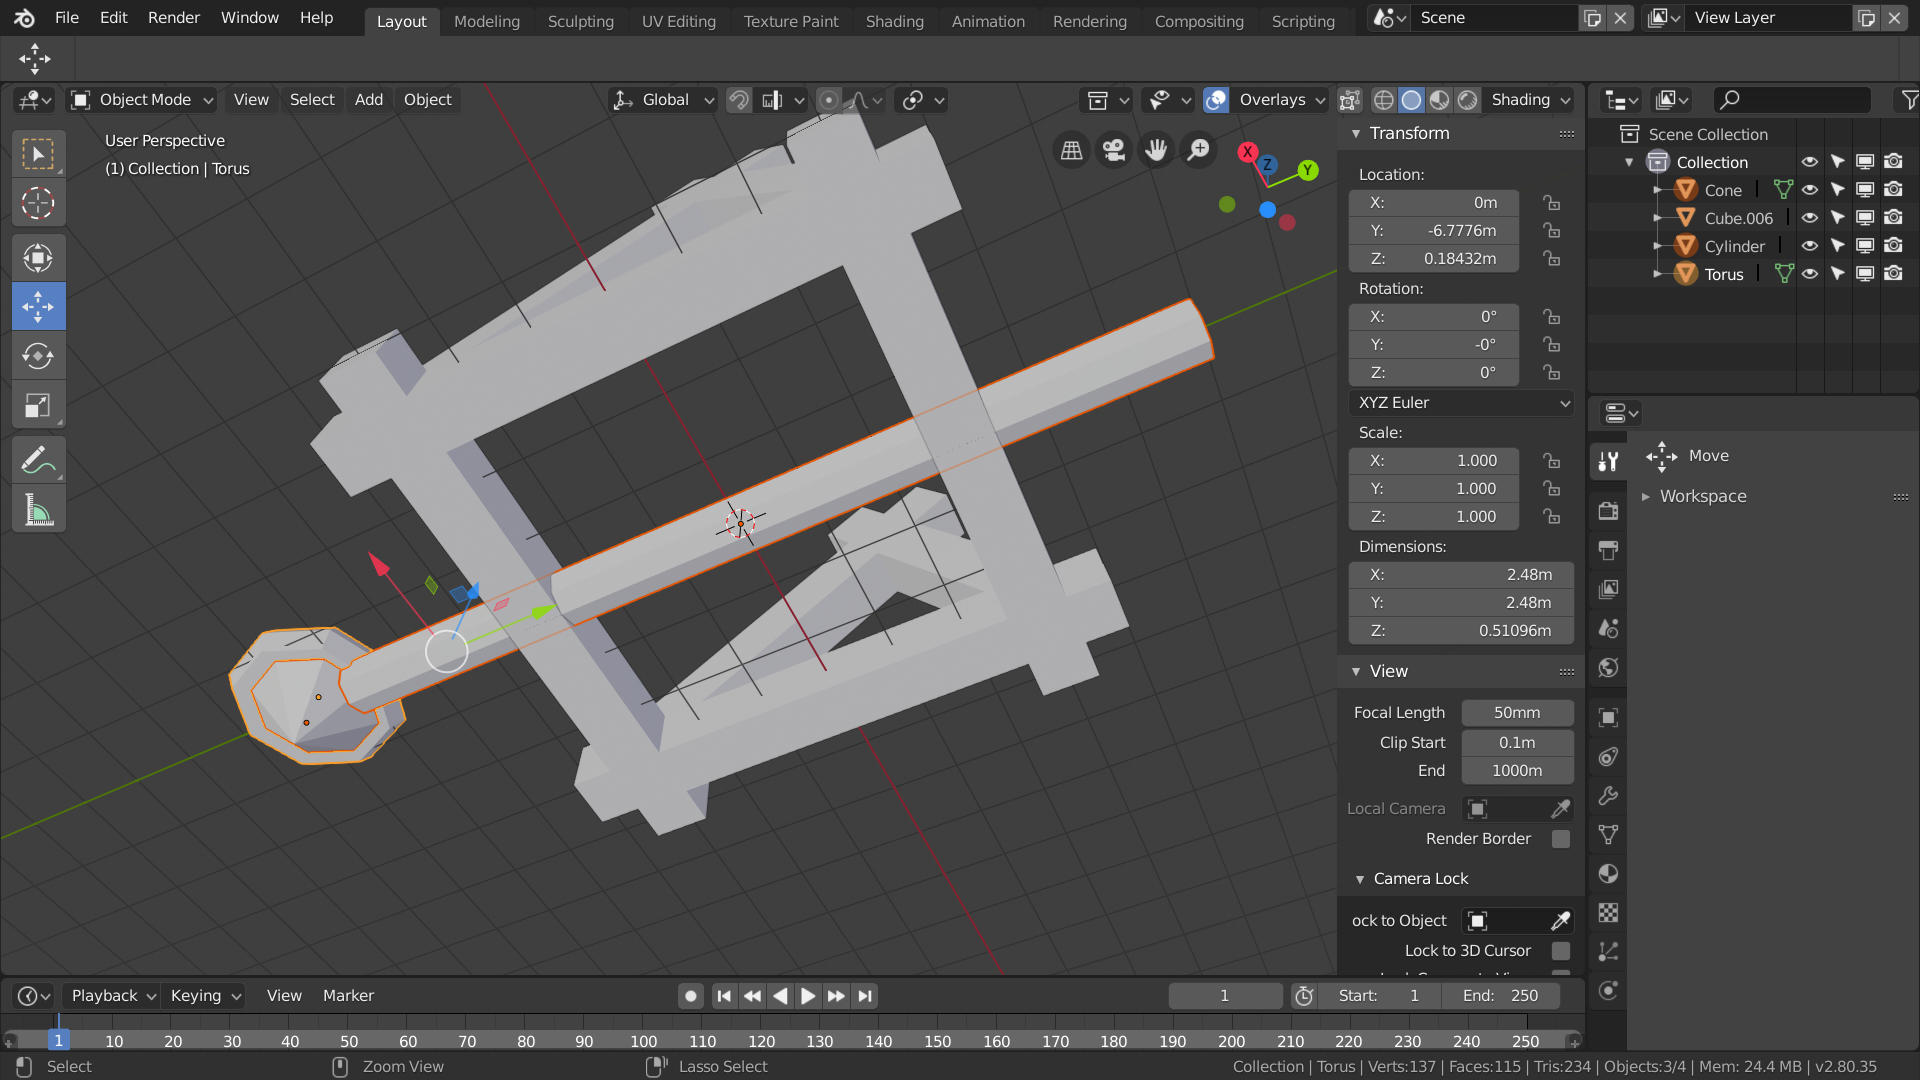Screen dimensions: 1920x1080
Task: Play the animation forward
Action: [808, 996]
